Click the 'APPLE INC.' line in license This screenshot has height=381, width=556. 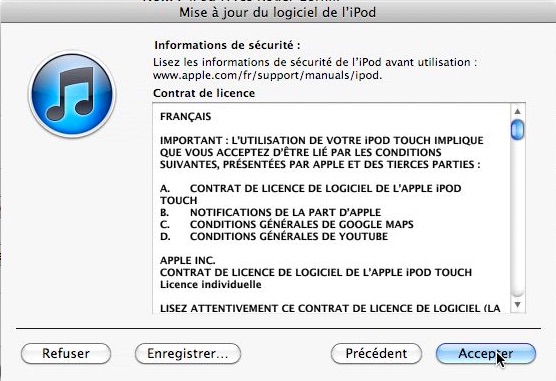coord(188,260)
